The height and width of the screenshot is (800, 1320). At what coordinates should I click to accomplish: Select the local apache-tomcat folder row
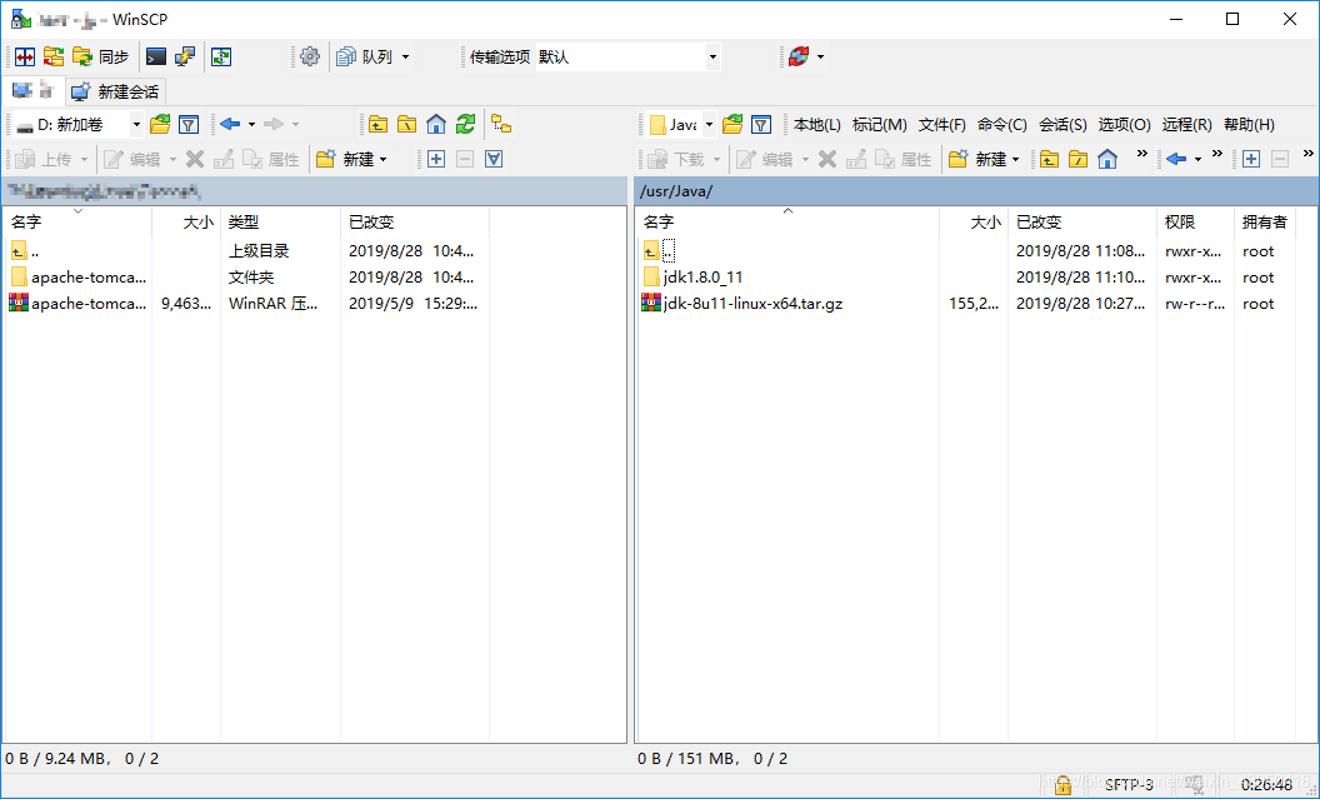point(244,277)
